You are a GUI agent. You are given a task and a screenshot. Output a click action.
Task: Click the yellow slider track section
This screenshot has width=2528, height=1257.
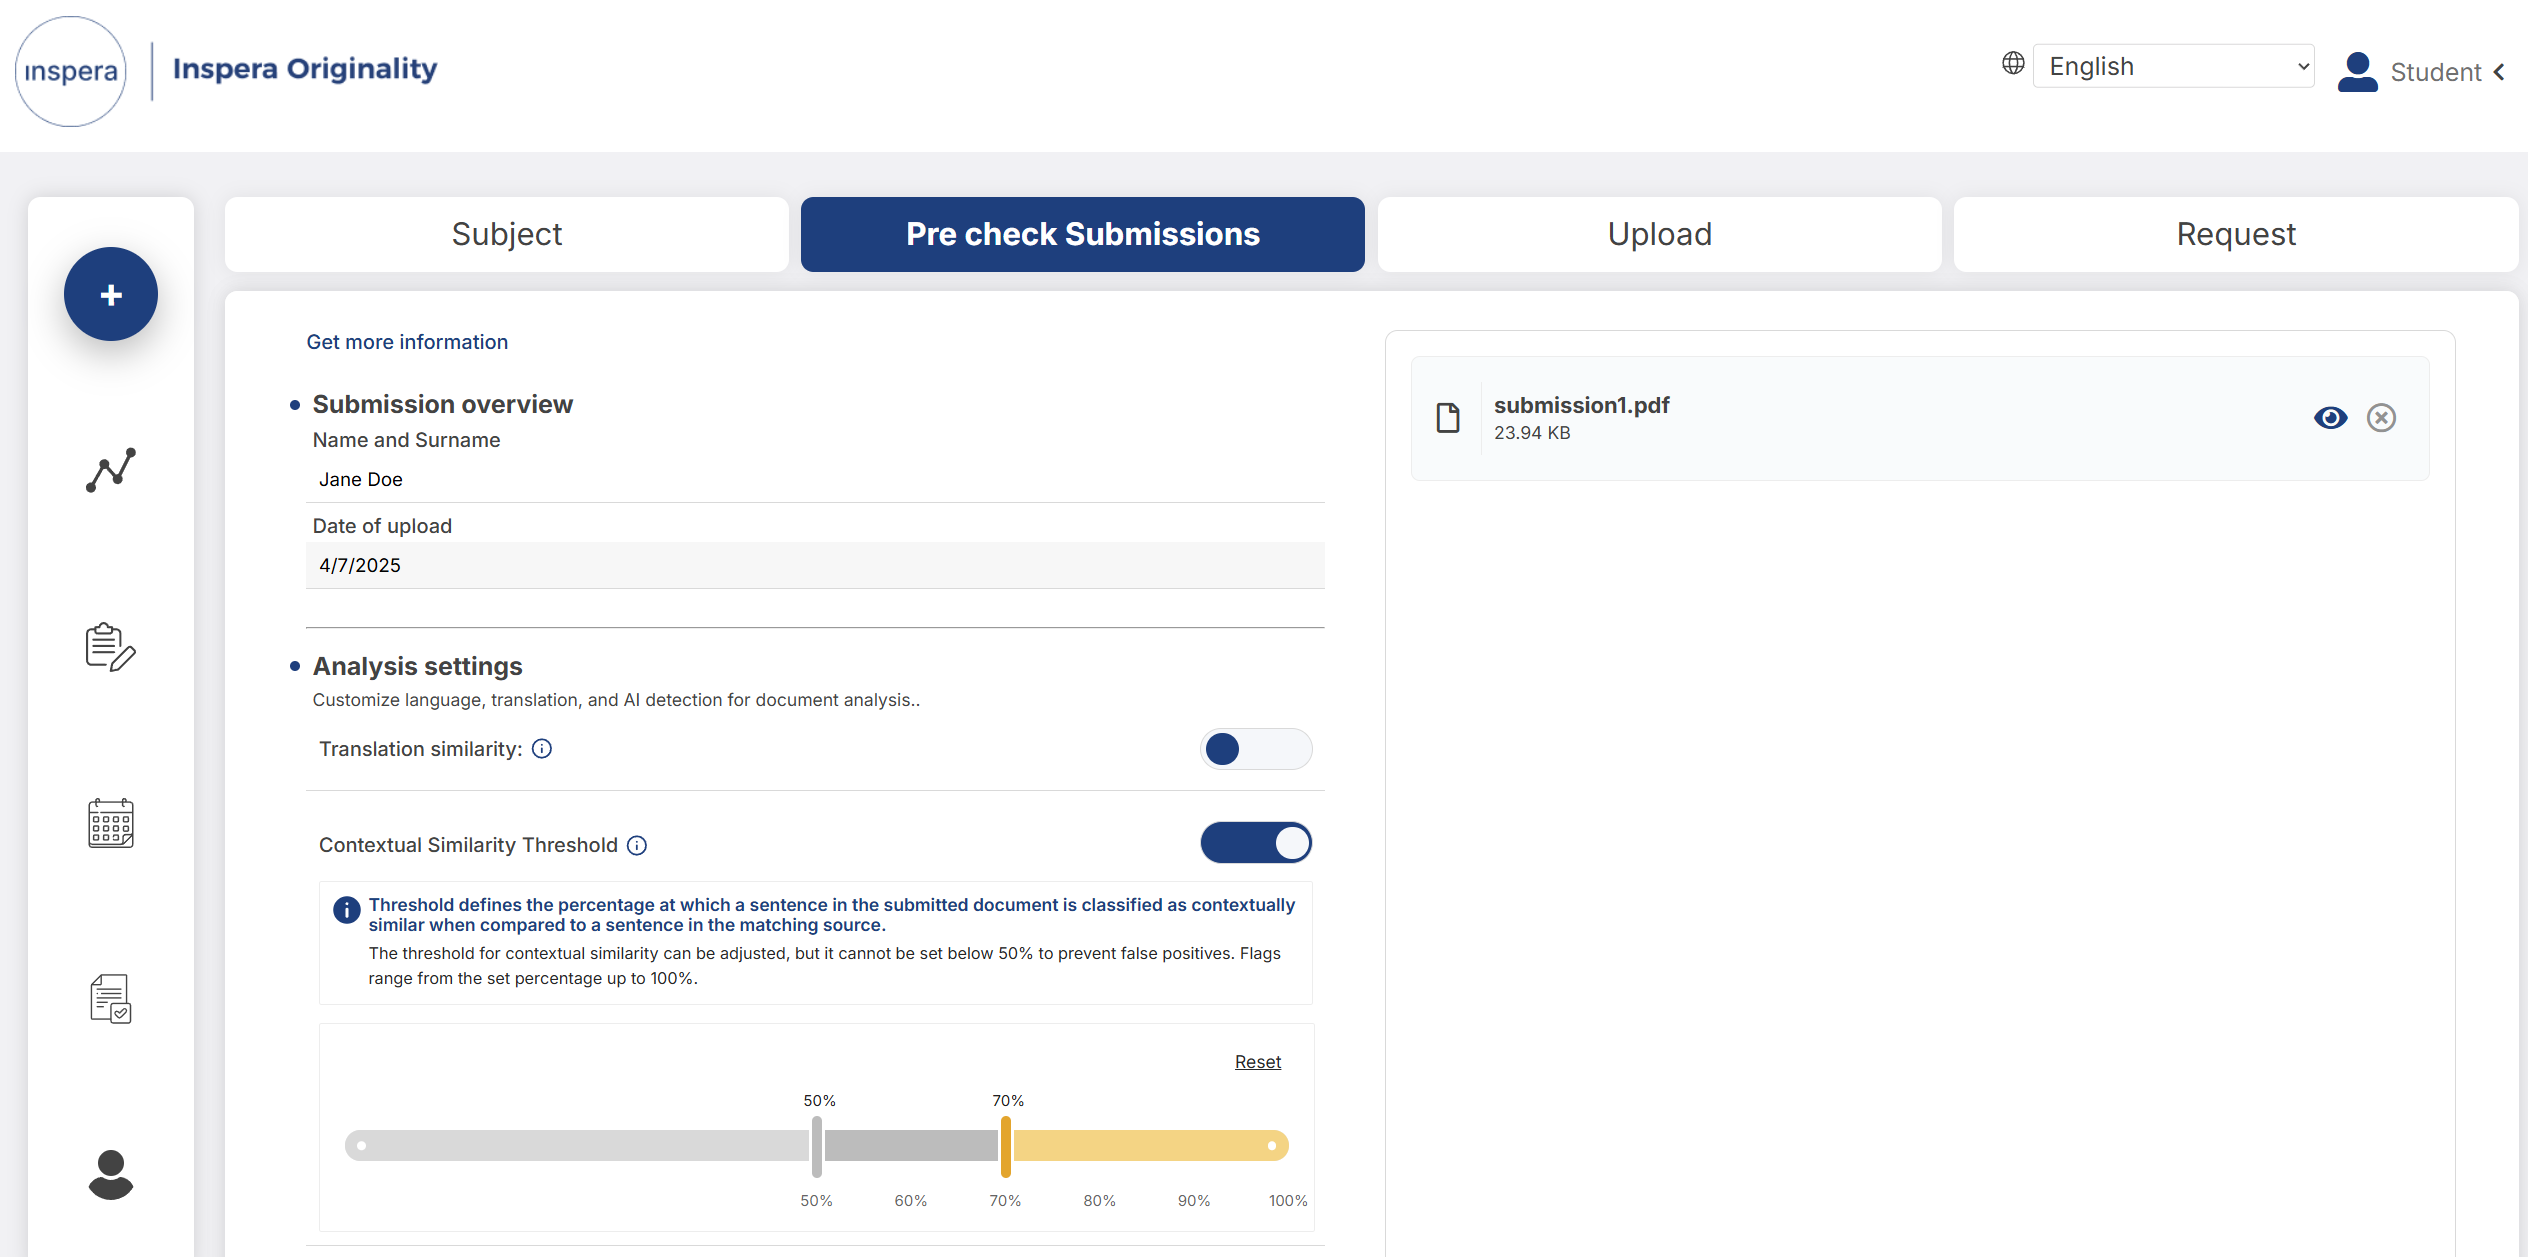(1150, 1146)
